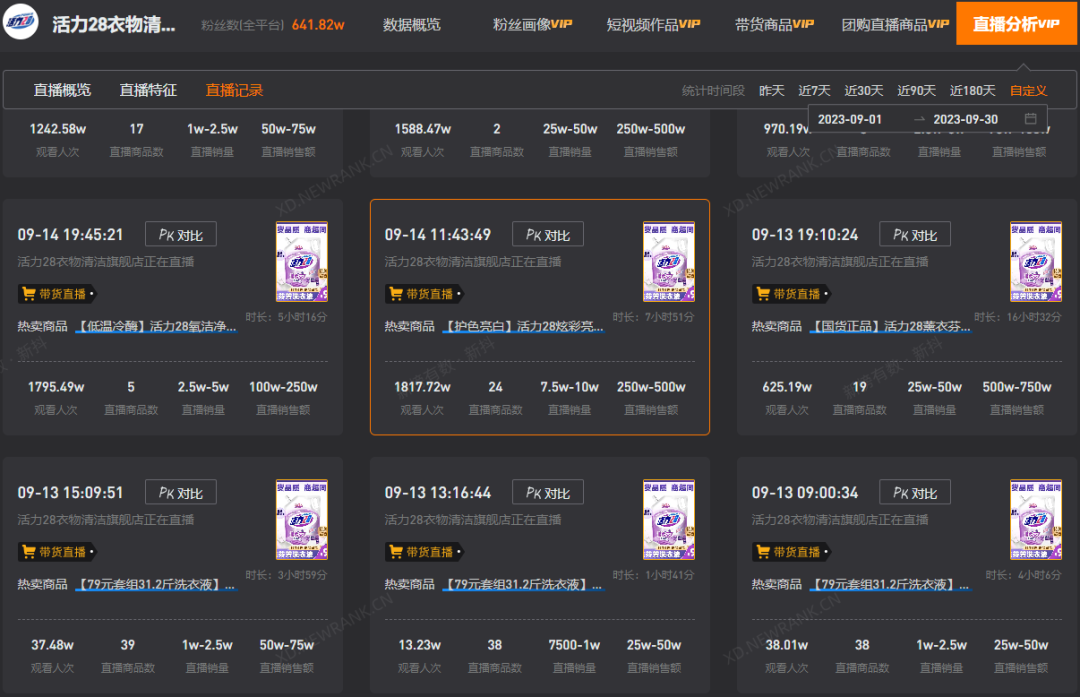Click the 带货直播 badge on 09-14 11:43:49 card

[x=424, y=294]
